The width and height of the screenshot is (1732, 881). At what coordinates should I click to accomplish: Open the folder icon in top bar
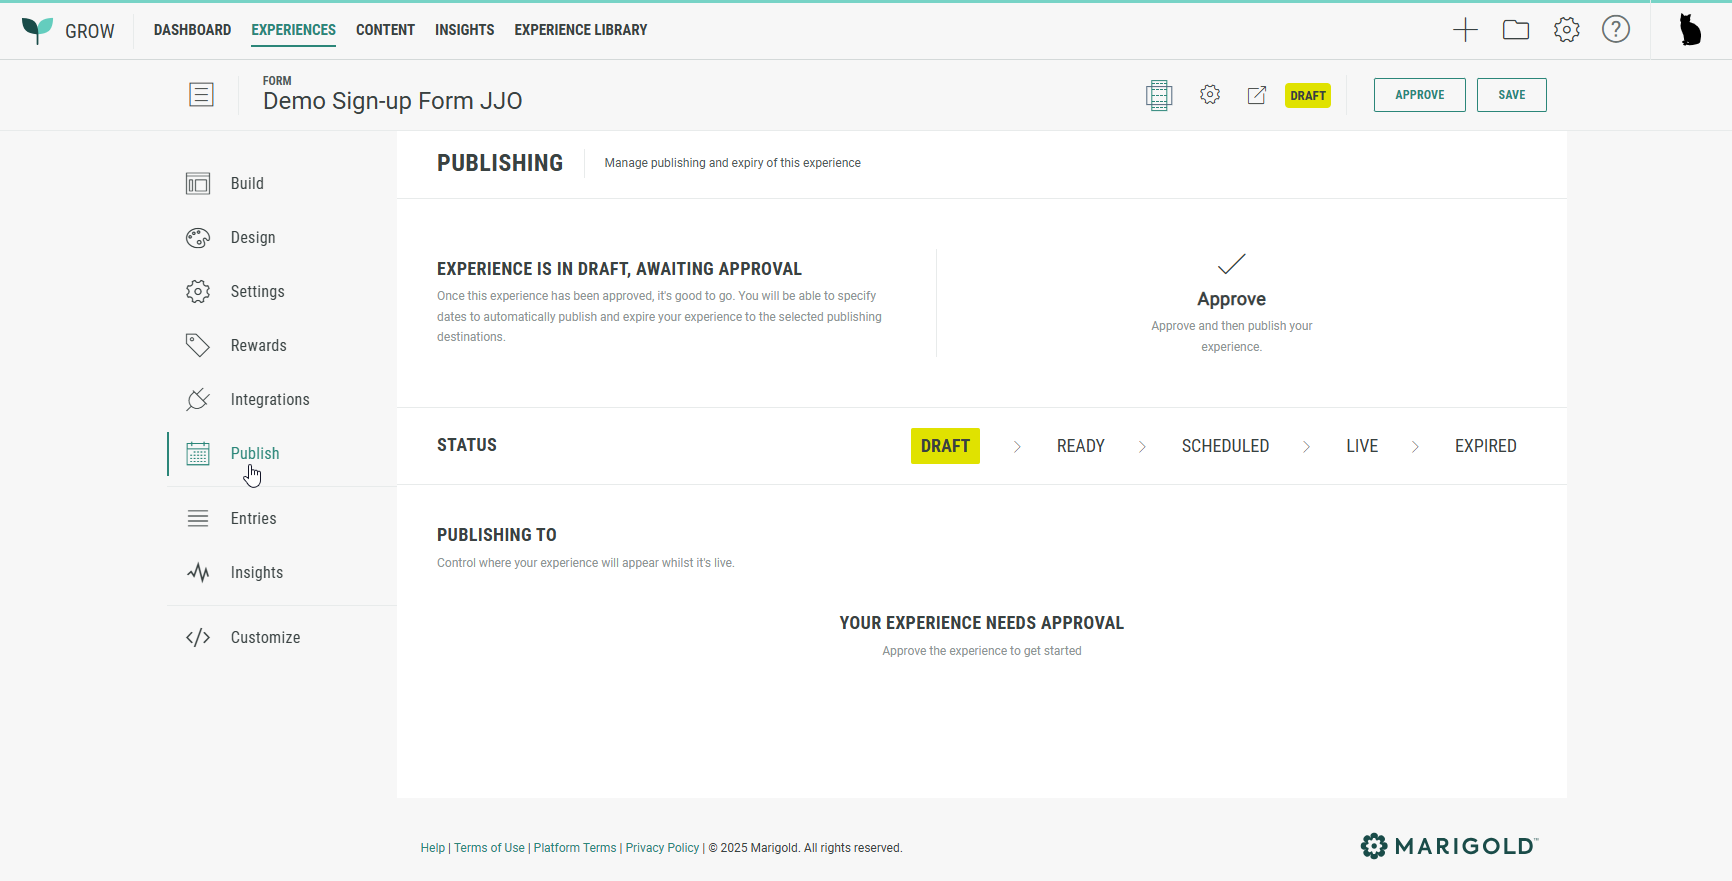coord(1516,30)
